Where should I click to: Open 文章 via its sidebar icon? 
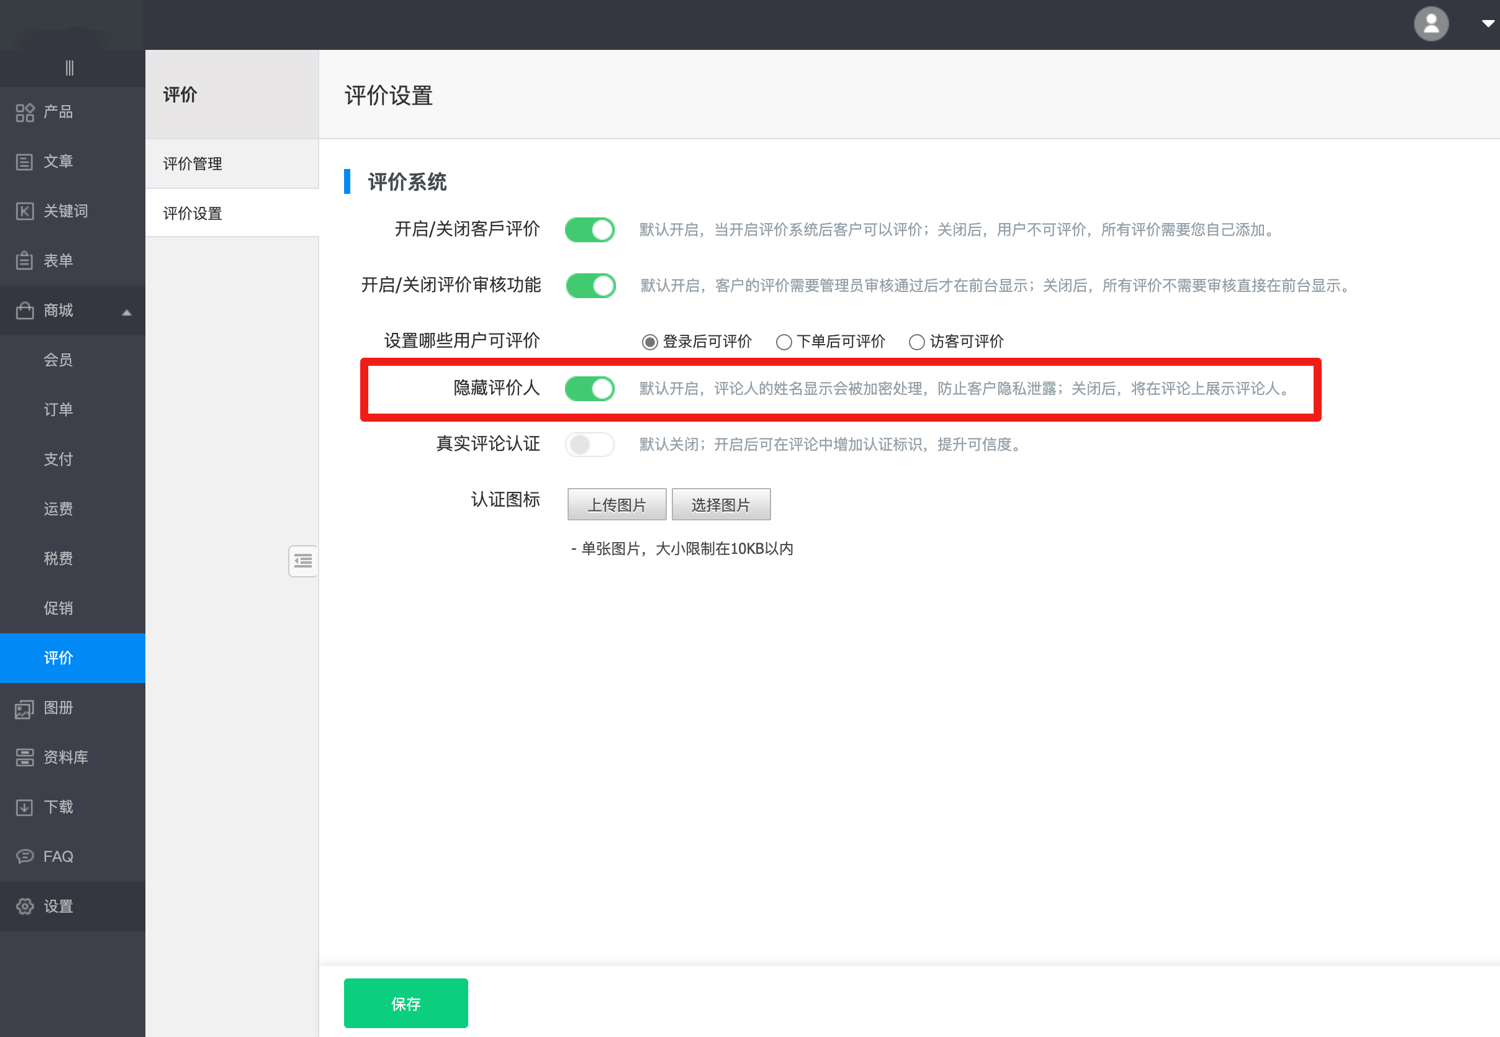click(x=25, y=162)
